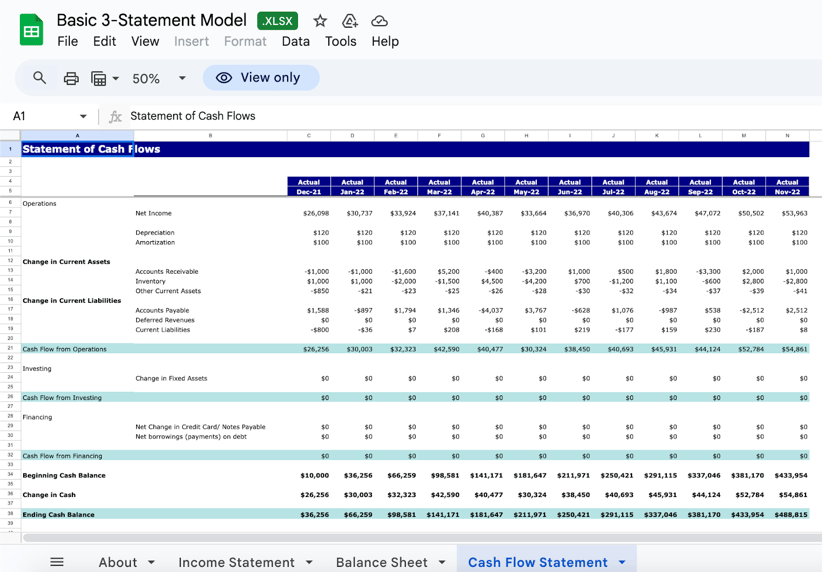Open the search magnifier tool

tap(40, 78)
